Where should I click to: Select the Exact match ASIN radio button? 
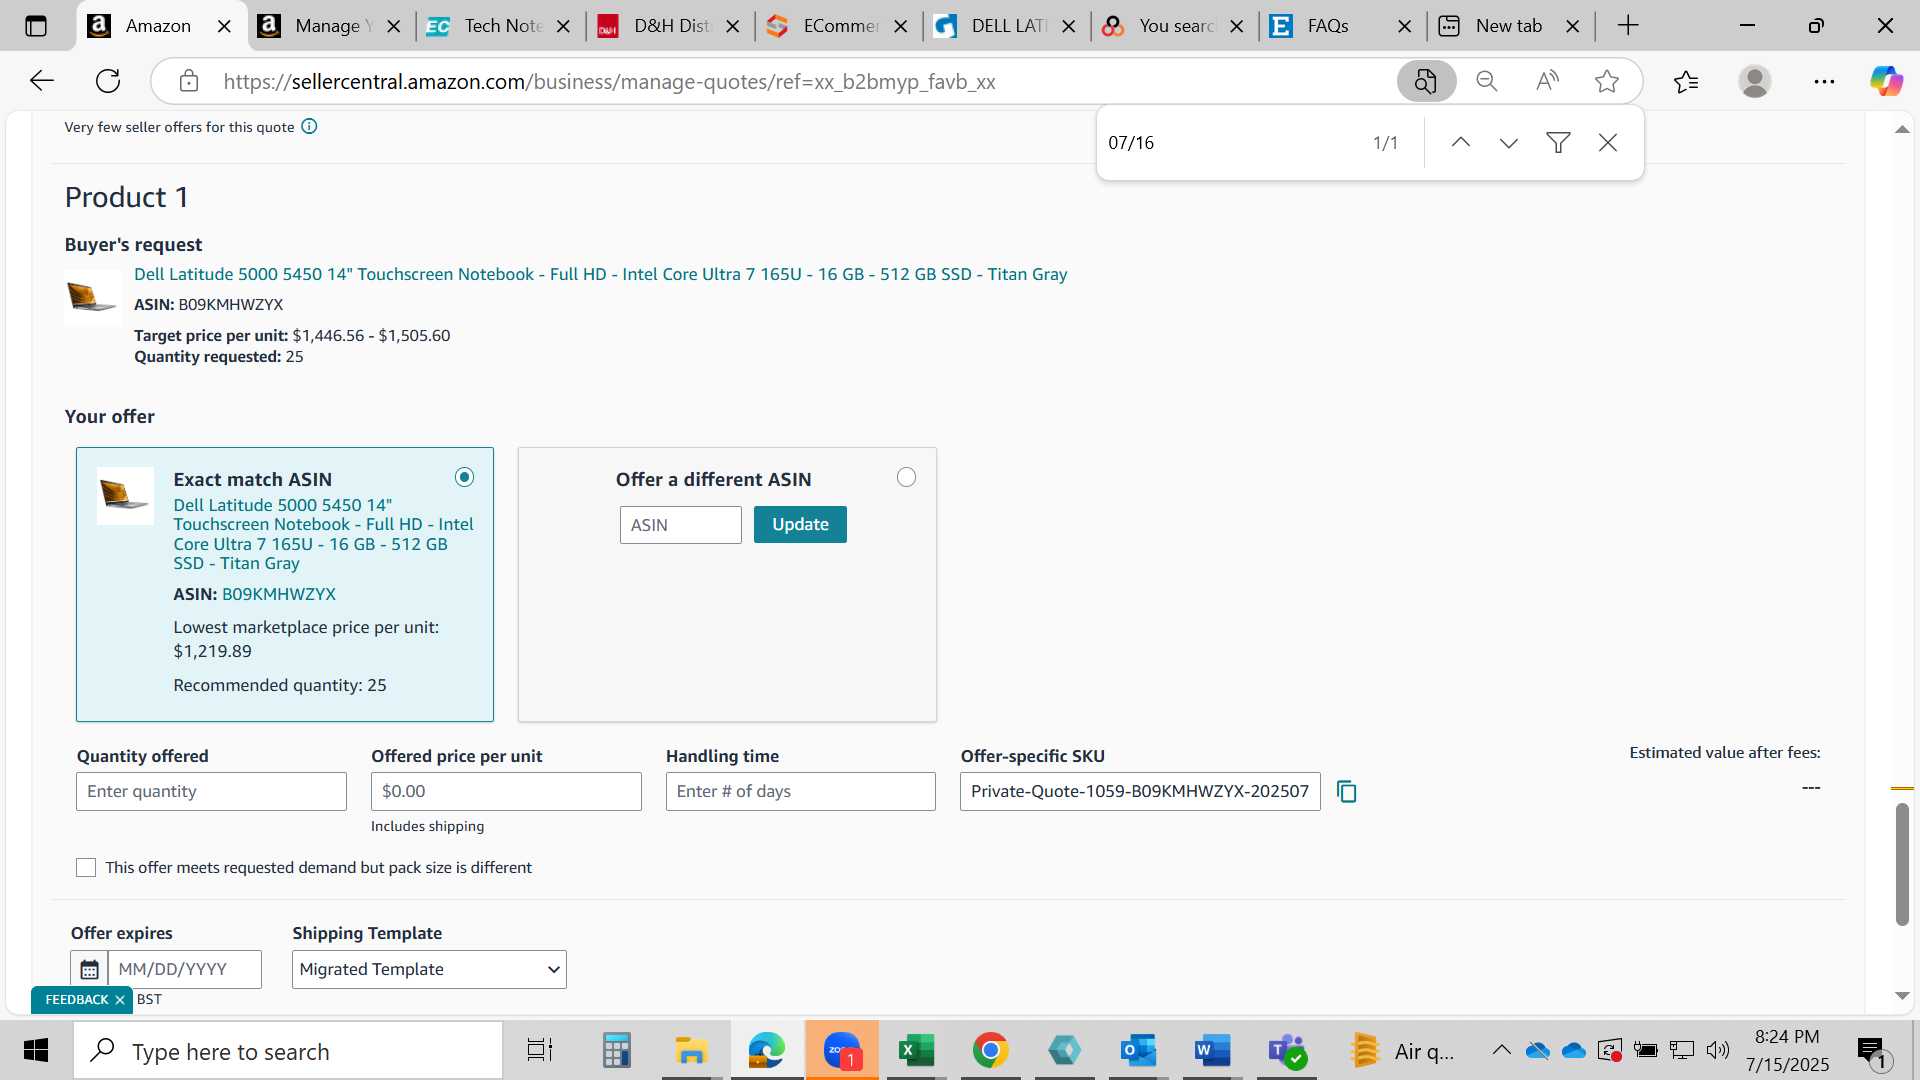point(464,478)
